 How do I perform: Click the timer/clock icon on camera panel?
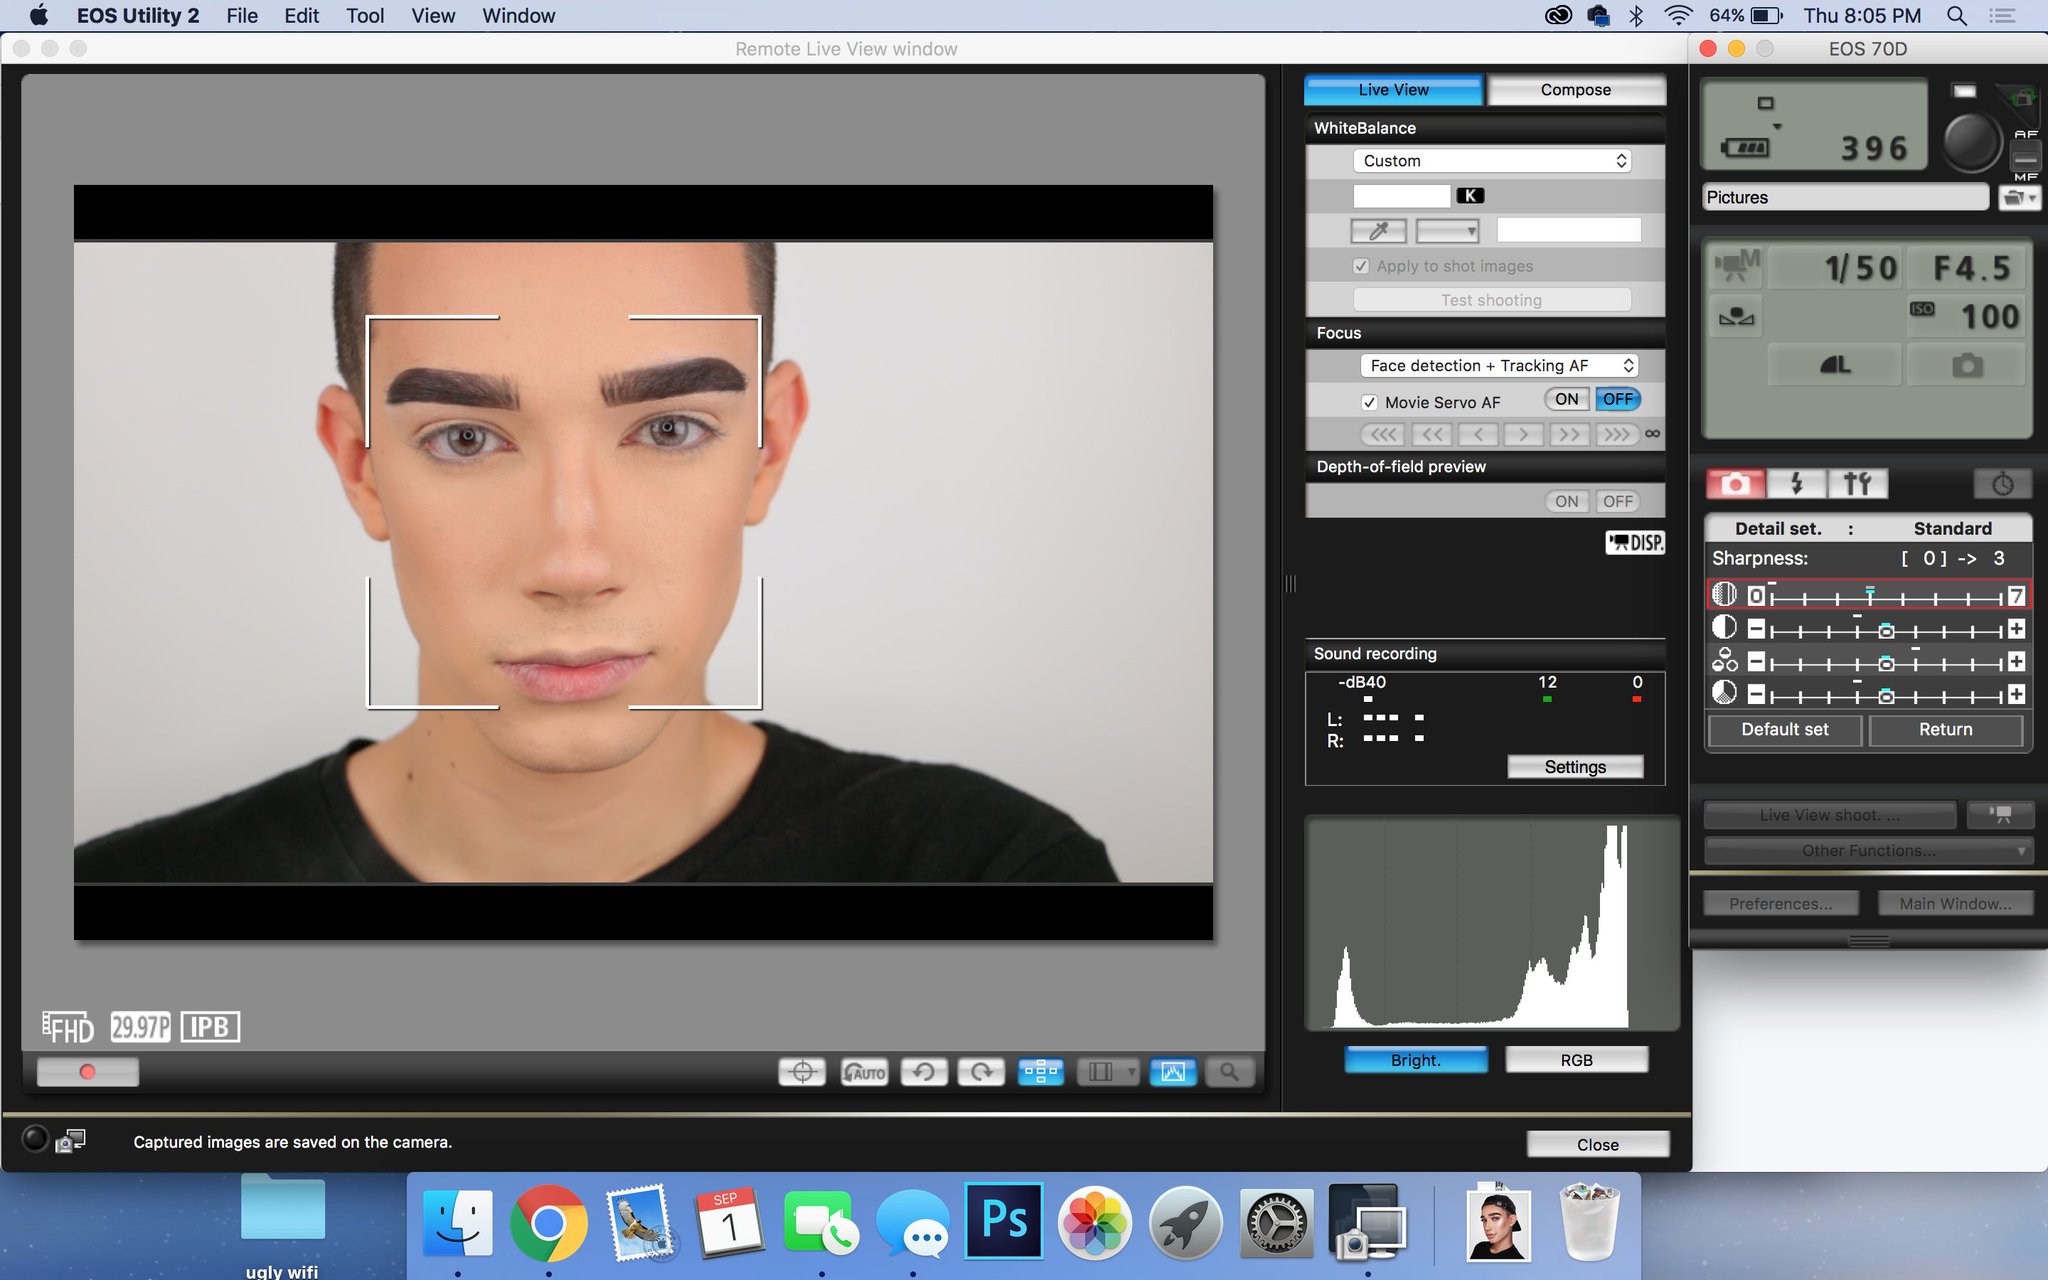2000,483
